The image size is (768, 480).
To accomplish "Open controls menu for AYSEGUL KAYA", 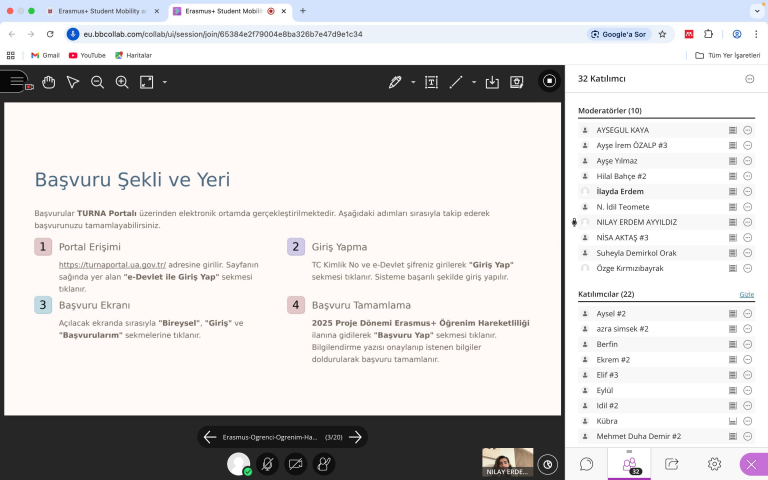I will tap(748, 130).
